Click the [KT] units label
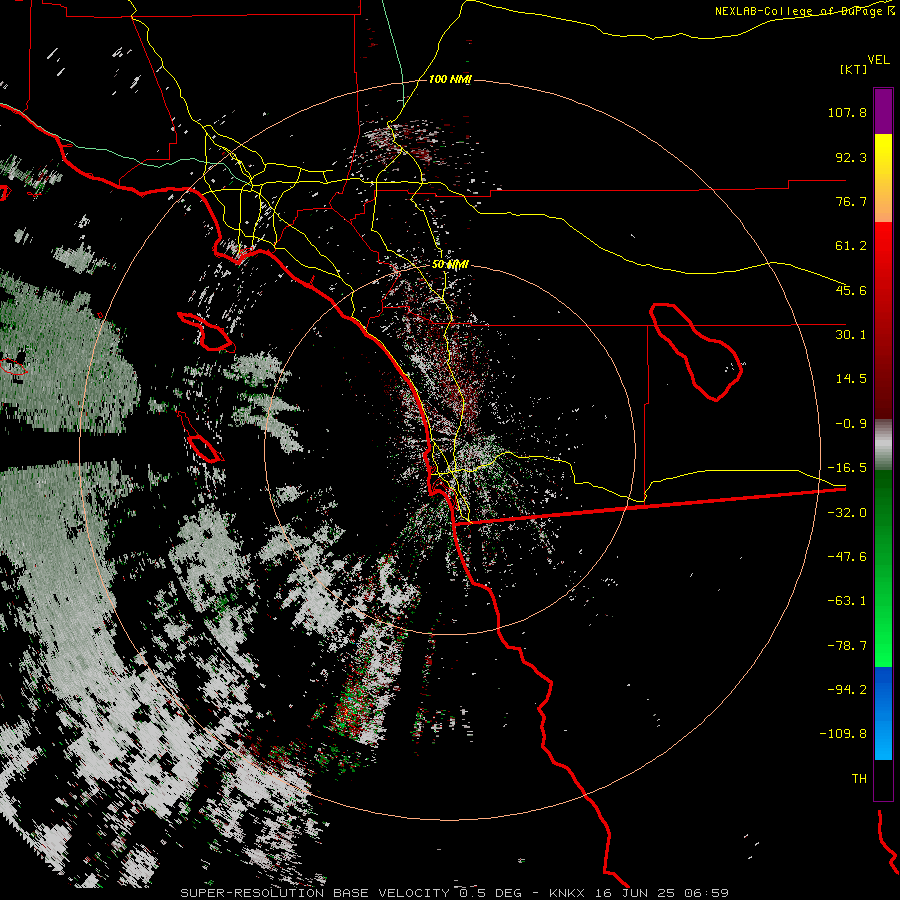This screenshot has width=900, height=900. (853, 69)
